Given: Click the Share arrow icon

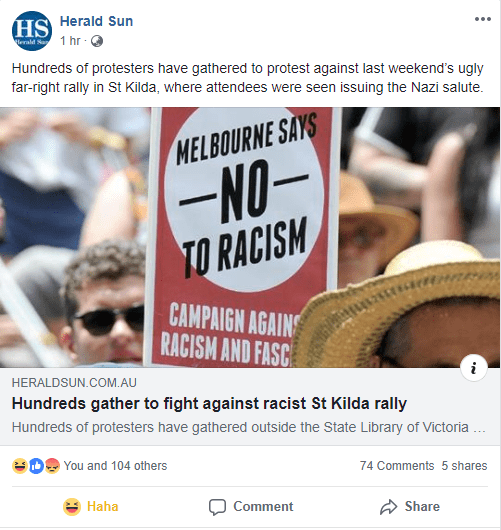Looking at the screenshot, I should click(x=388, y=507).
